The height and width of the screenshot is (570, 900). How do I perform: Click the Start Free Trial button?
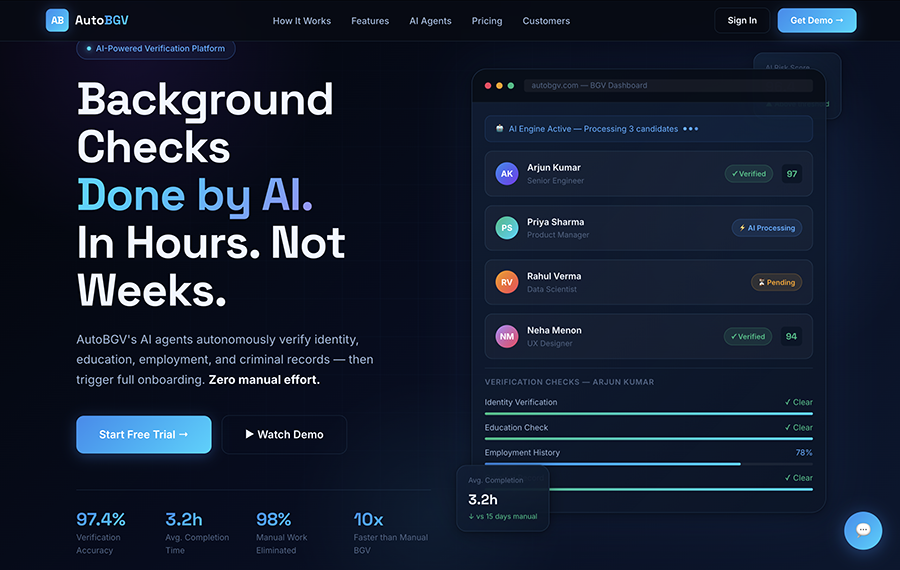pyautogui.click(x=143, y=435)
